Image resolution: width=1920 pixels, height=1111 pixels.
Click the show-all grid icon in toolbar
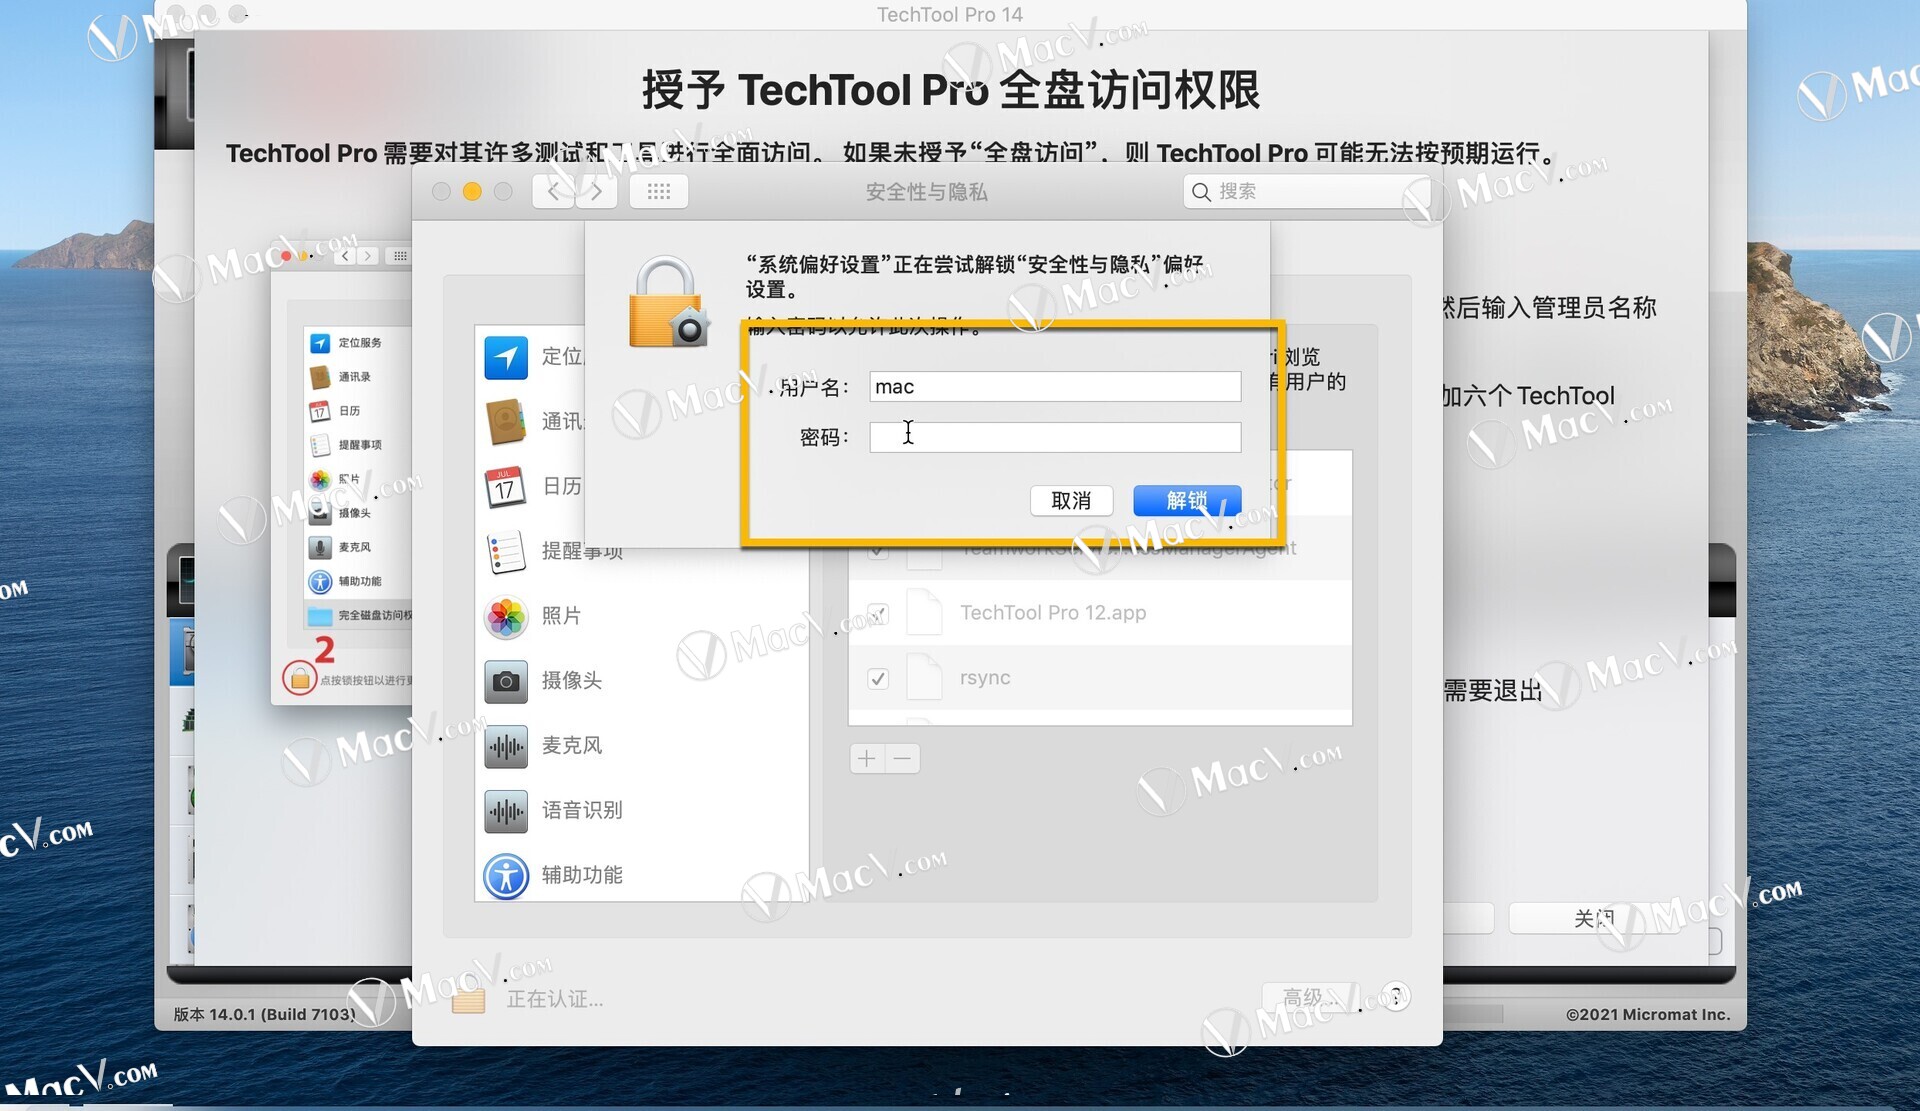pyautogui.click(x=658, y=191)
